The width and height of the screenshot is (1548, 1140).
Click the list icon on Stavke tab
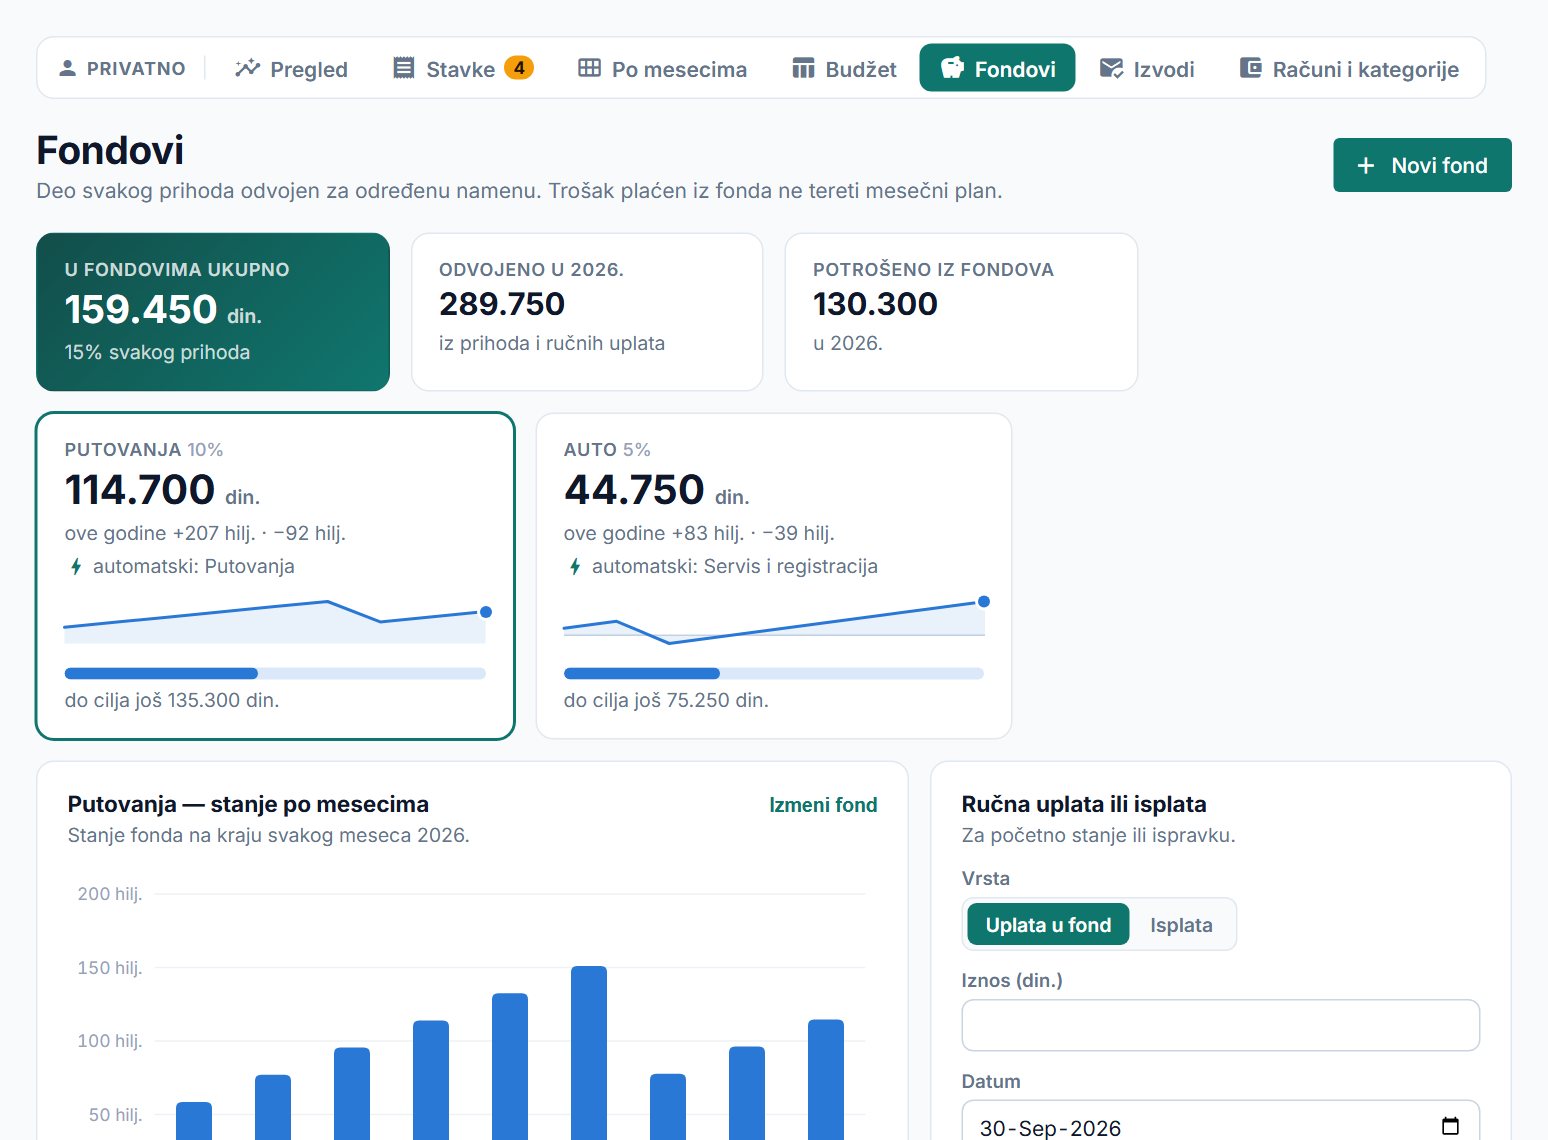[x=404, y=68]
